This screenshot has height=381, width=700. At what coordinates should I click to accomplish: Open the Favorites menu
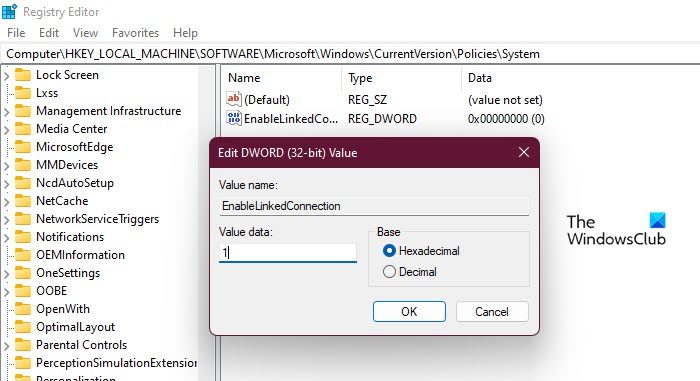point(135,33)
